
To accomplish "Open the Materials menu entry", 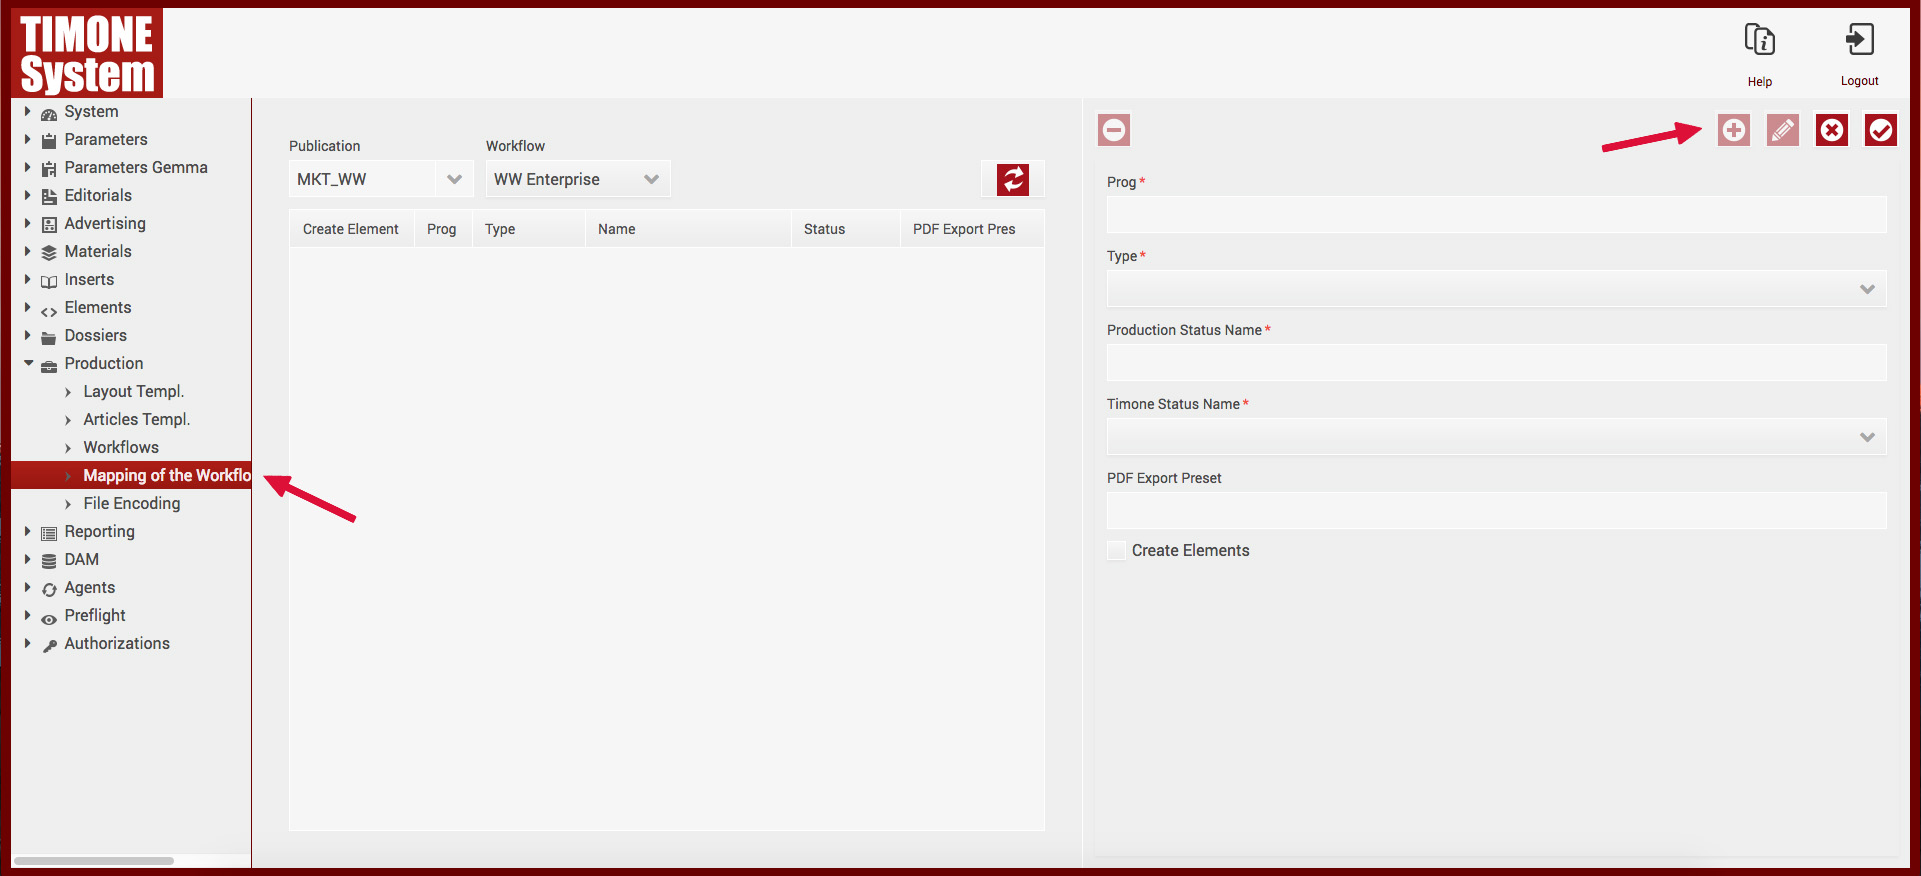I will coord(98,251).
